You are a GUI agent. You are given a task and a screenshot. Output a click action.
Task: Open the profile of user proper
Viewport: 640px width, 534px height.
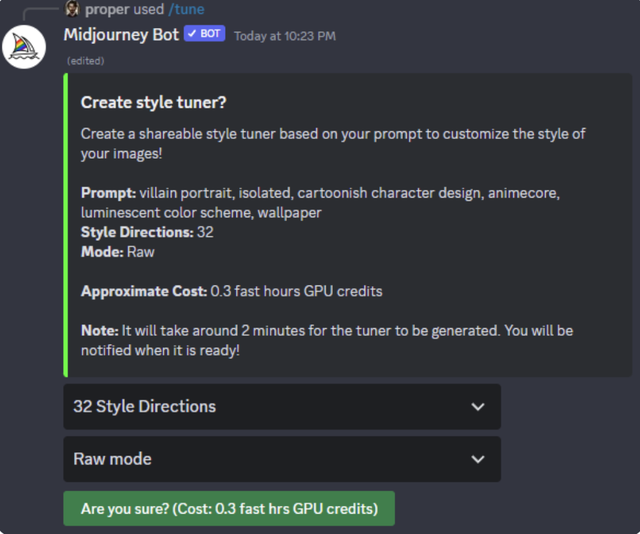click(107, 9)
